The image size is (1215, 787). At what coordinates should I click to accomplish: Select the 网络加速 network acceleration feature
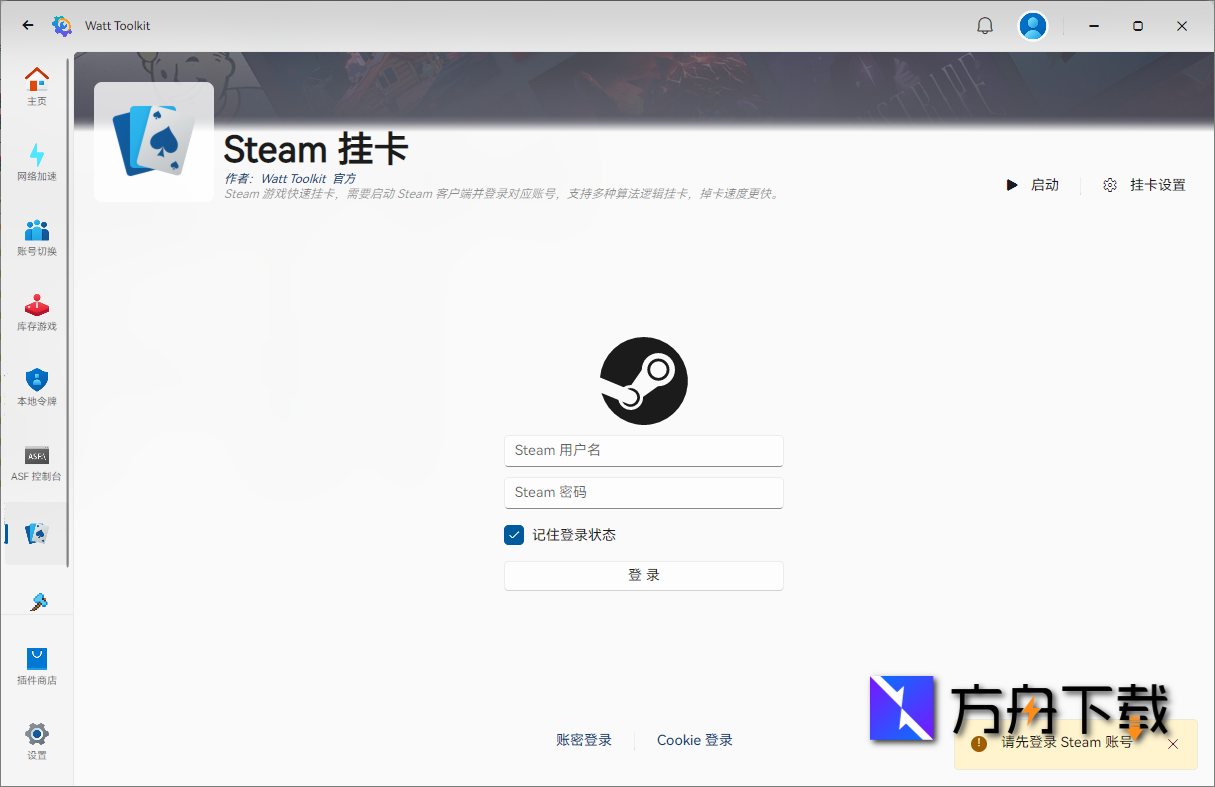(37, 162)
